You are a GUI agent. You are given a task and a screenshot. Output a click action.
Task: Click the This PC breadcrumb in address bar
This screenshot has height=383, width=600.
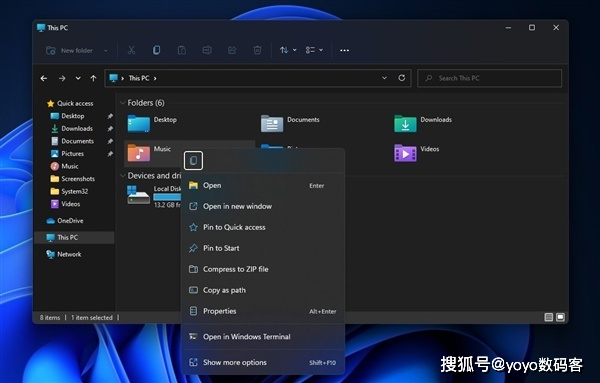click(x=139, y=78)
